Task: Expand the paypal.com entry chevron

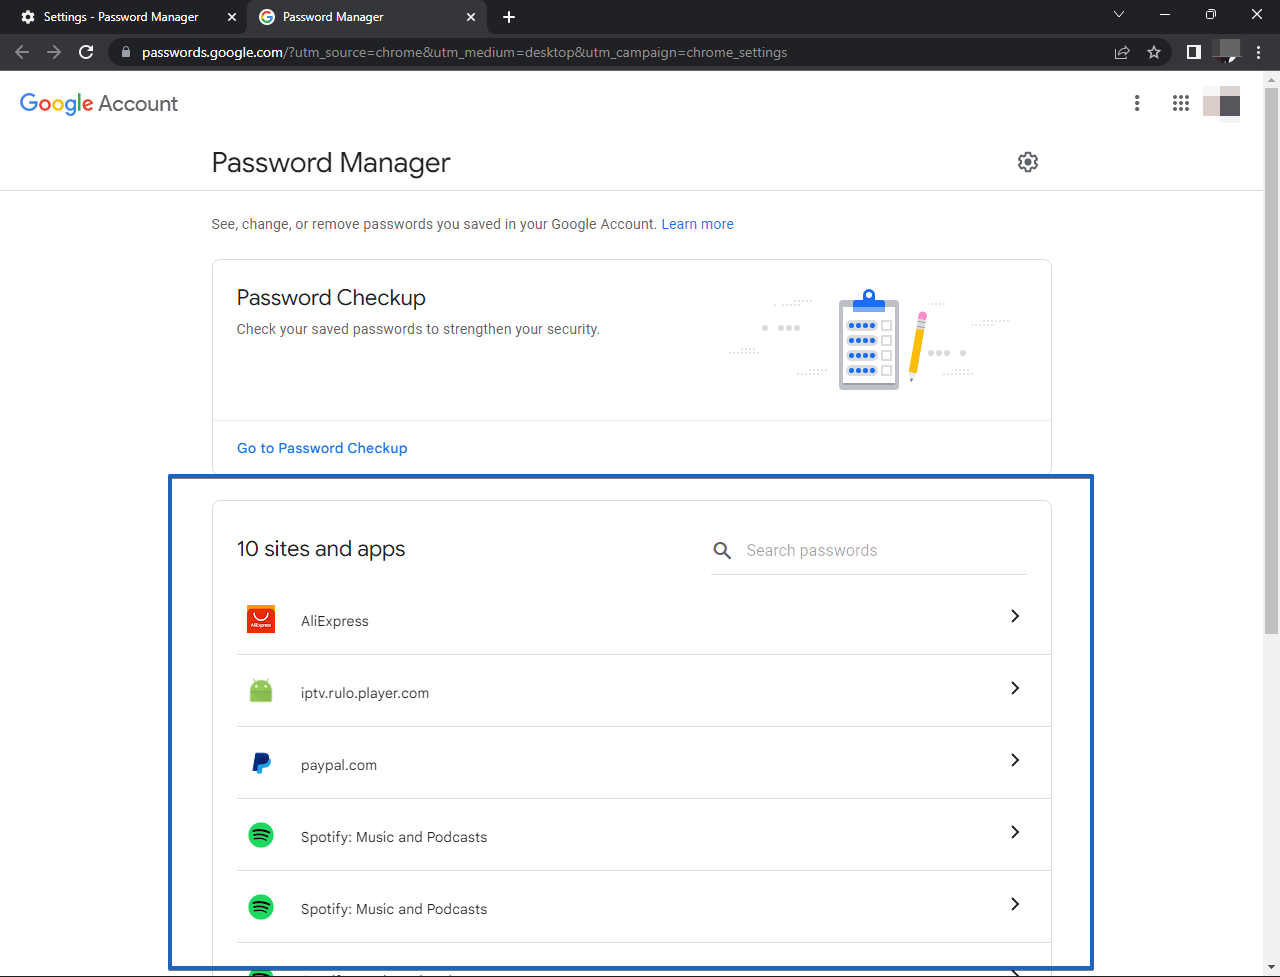Action: point(1014,760)
